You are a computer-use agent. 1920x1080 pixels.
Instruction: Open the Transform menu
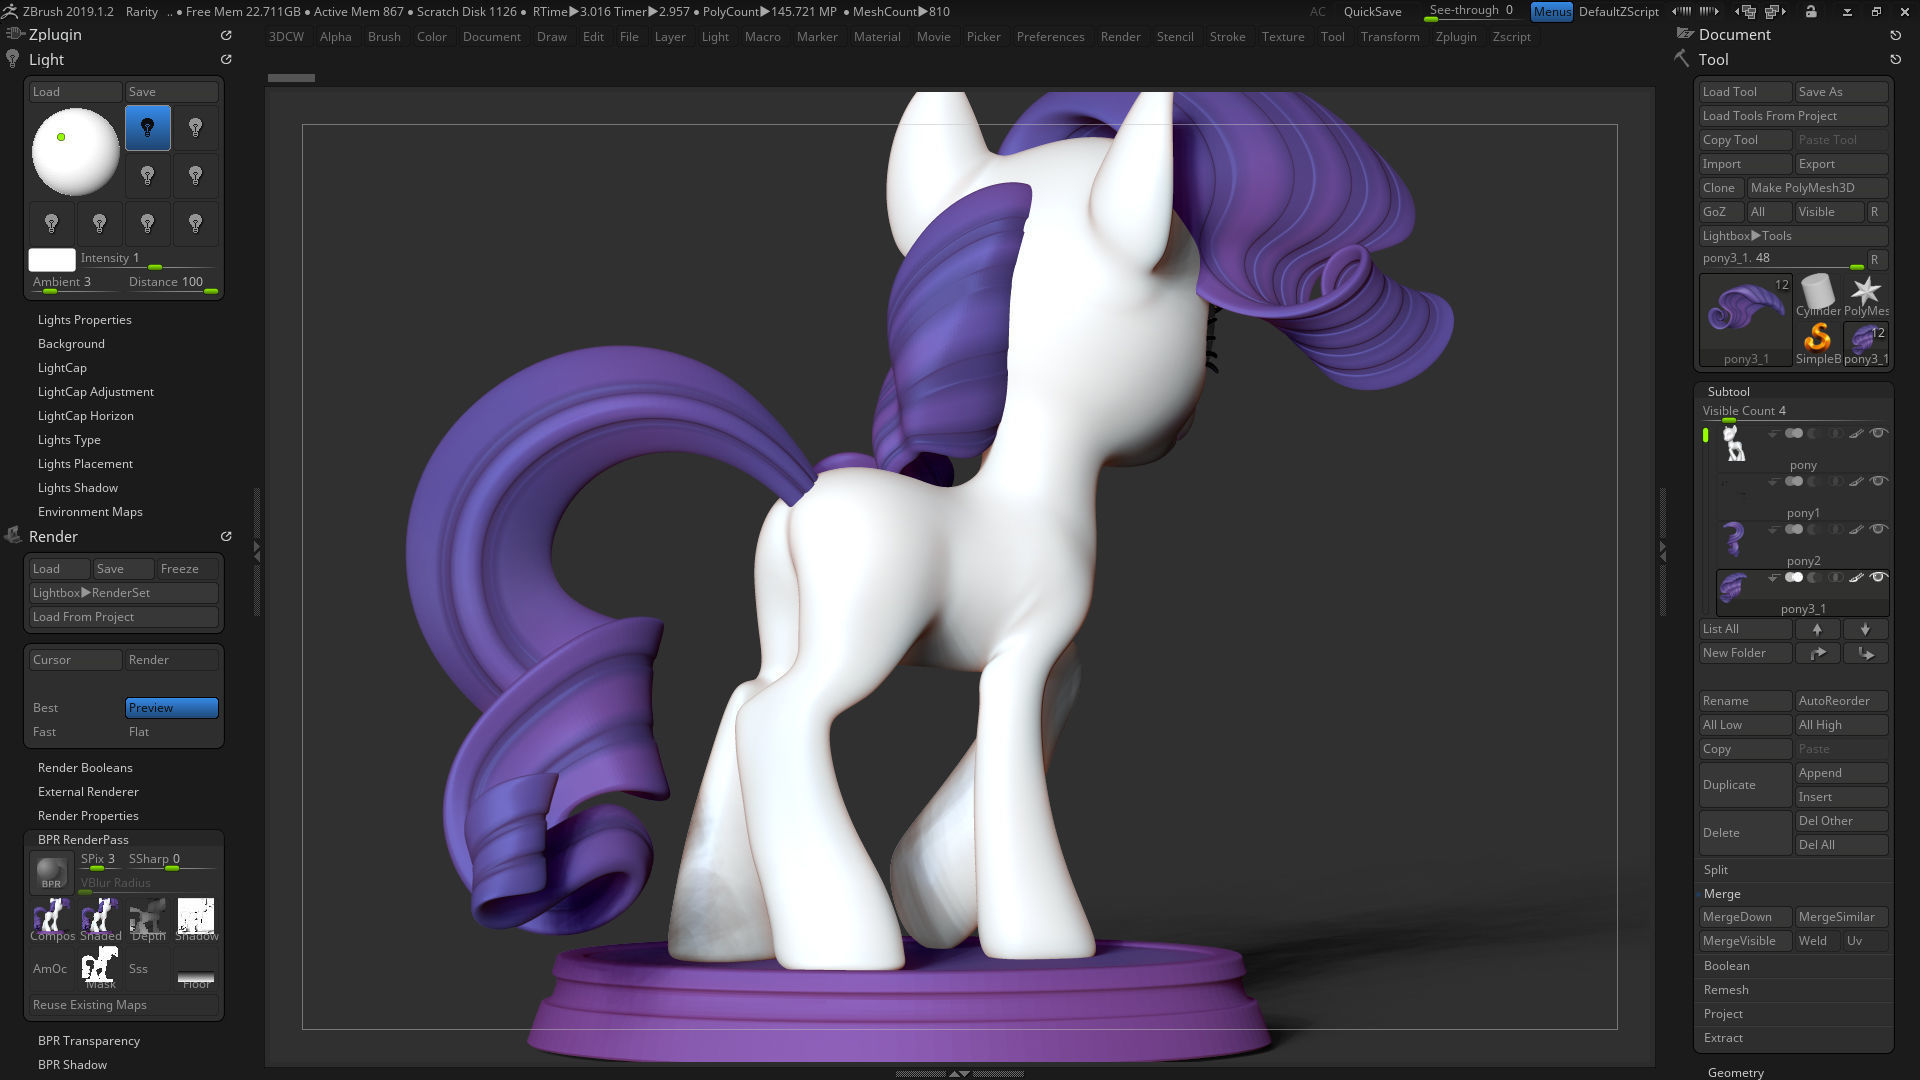(x=1389, y=37)
